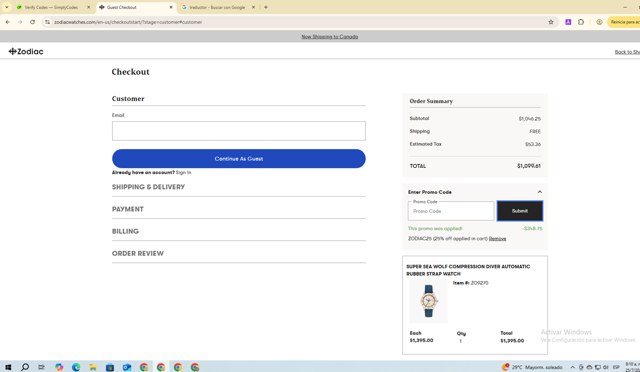This screenshot has width=640, height=372.
Task: Open File Explorer from taskbar
Action: tap(93, 367)
